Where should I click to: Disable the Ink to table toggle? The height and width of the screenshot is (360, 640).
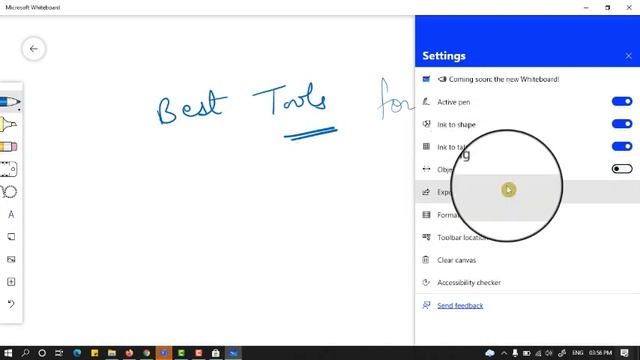pyautogui.click(x=622, y=146)
